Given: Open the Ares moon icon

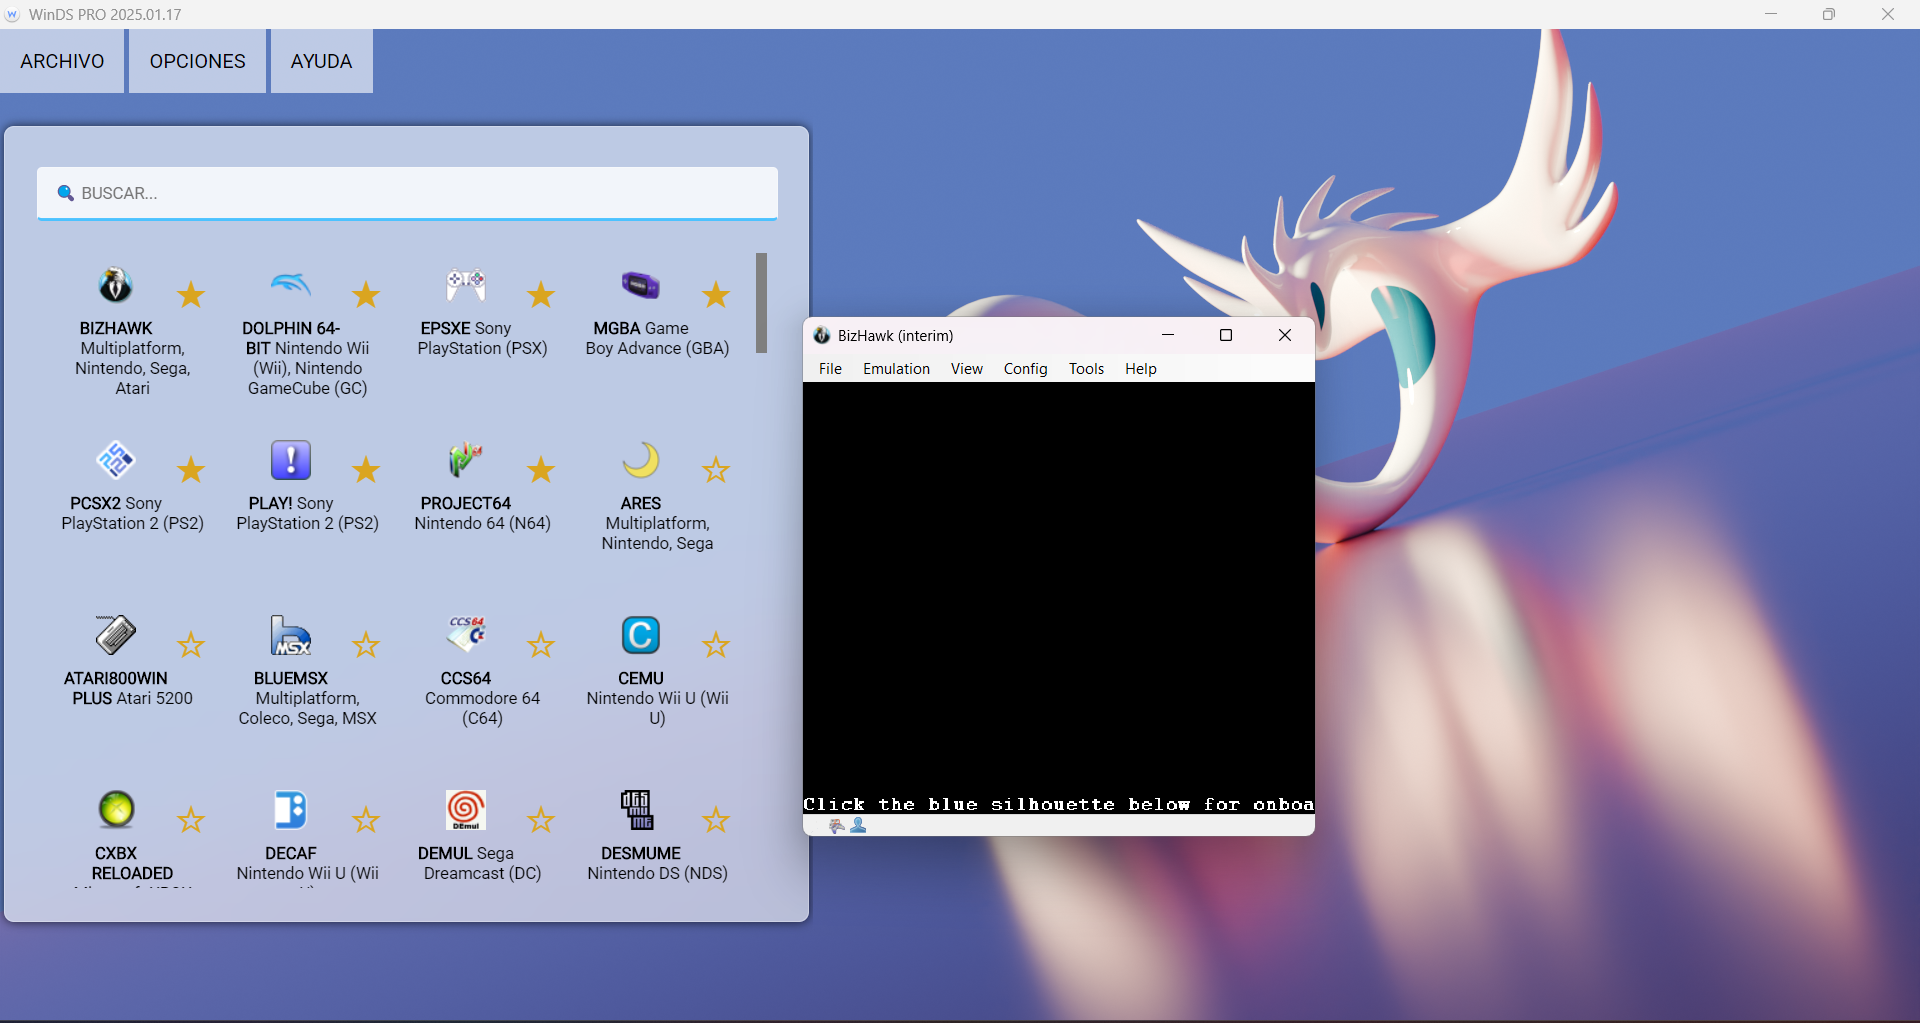Looking at the screenshot, I should [x=641, y=461].
